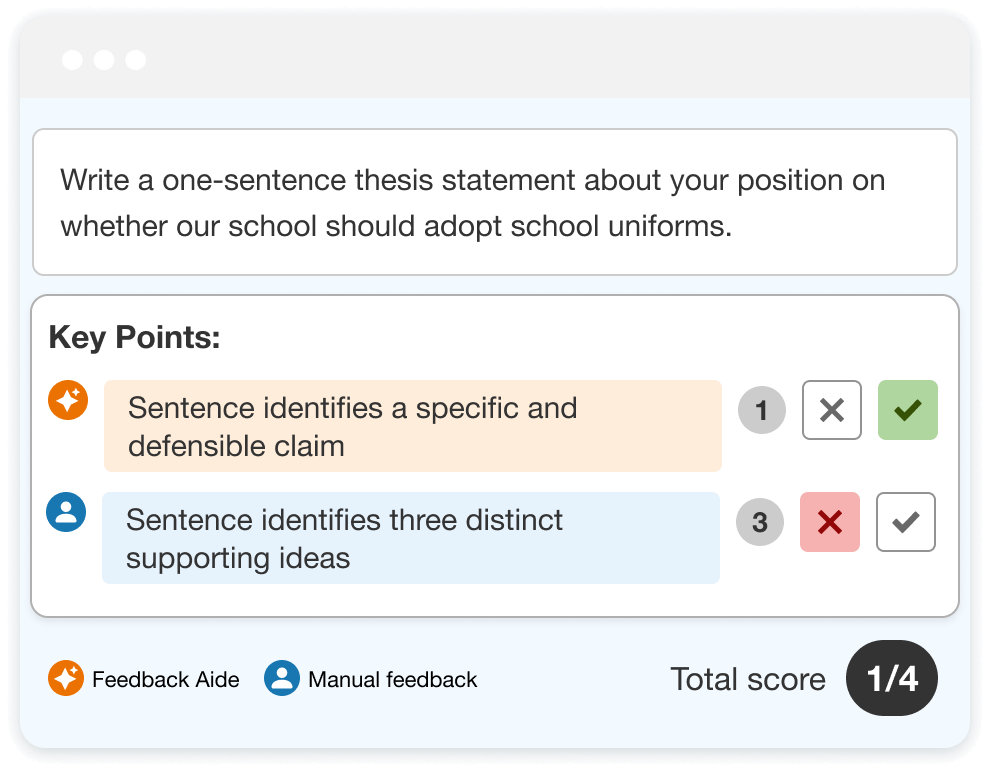The height and width of the screenshot is (772, 990).
Task: Mark three supporting ideas point as correct
Action: point(905,522)
